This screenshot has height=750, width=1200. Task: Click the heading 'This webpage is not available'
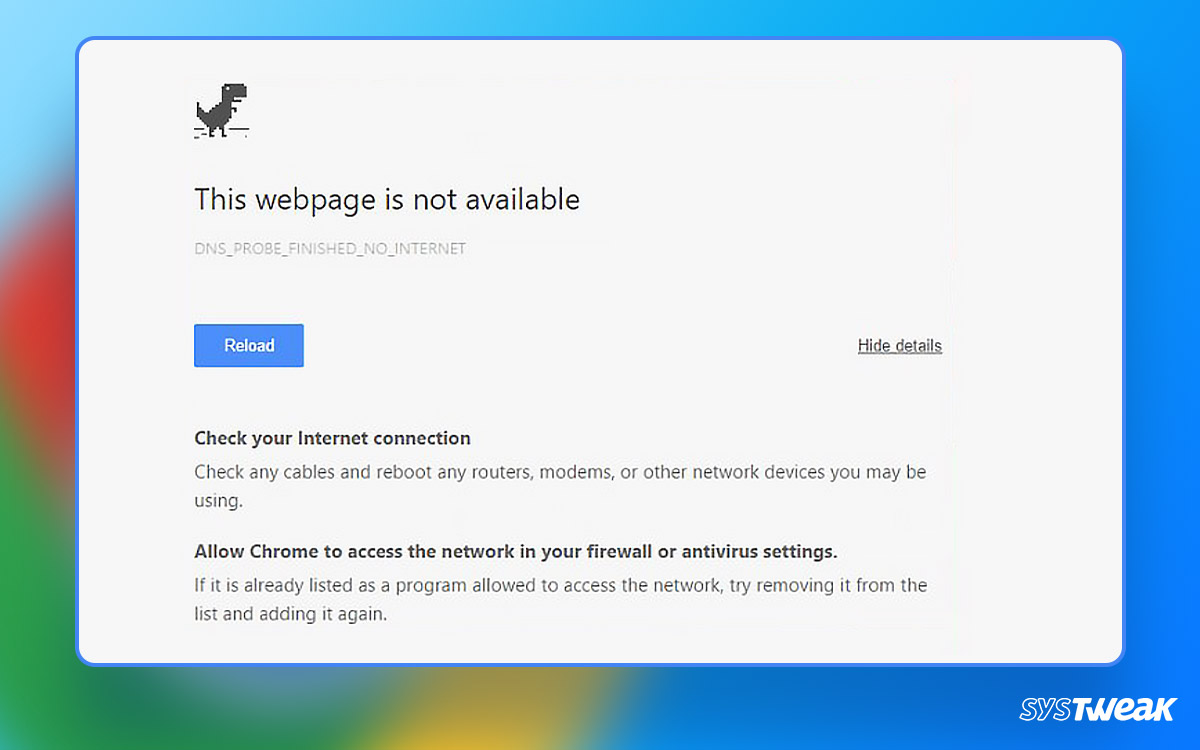pos(387,199)
